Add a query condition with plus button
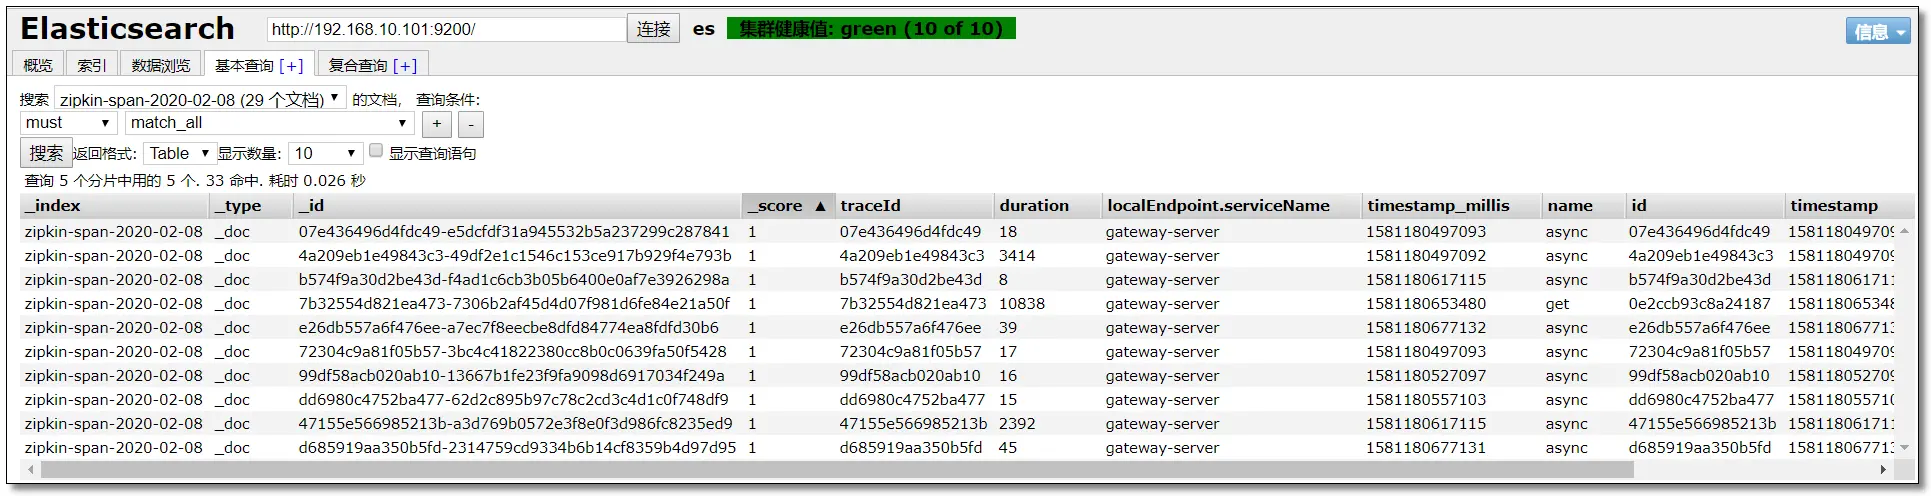This screenshot has width=1931, height=496. coord(437,124)
